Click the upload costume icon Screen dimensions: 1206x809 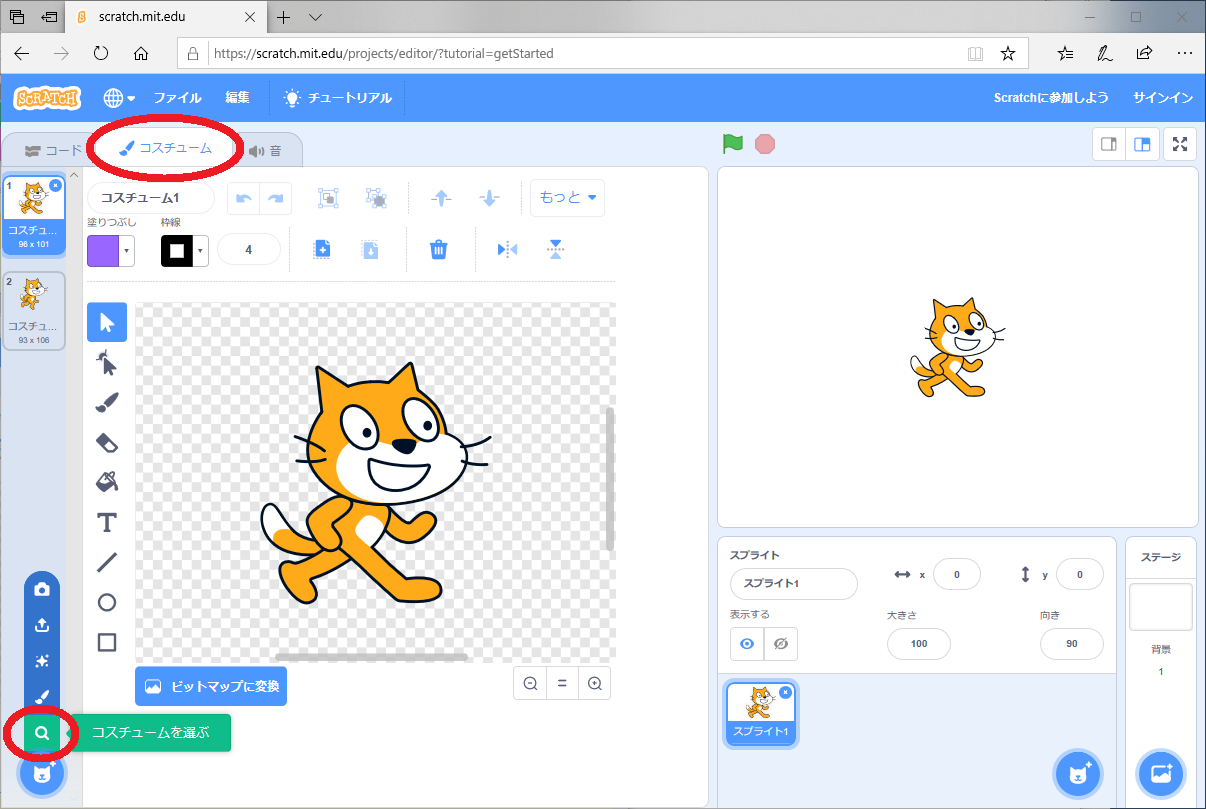click(42, 625)
